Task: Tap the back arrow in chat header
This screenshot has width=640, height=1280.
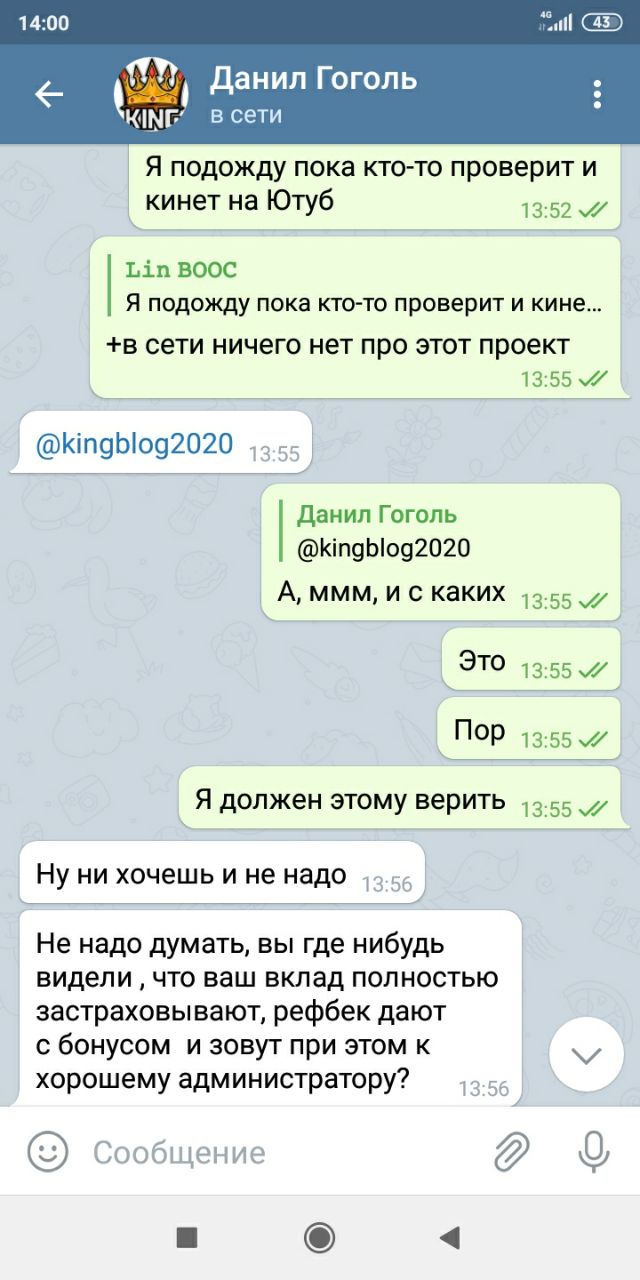Action: [x=49, y=94]
